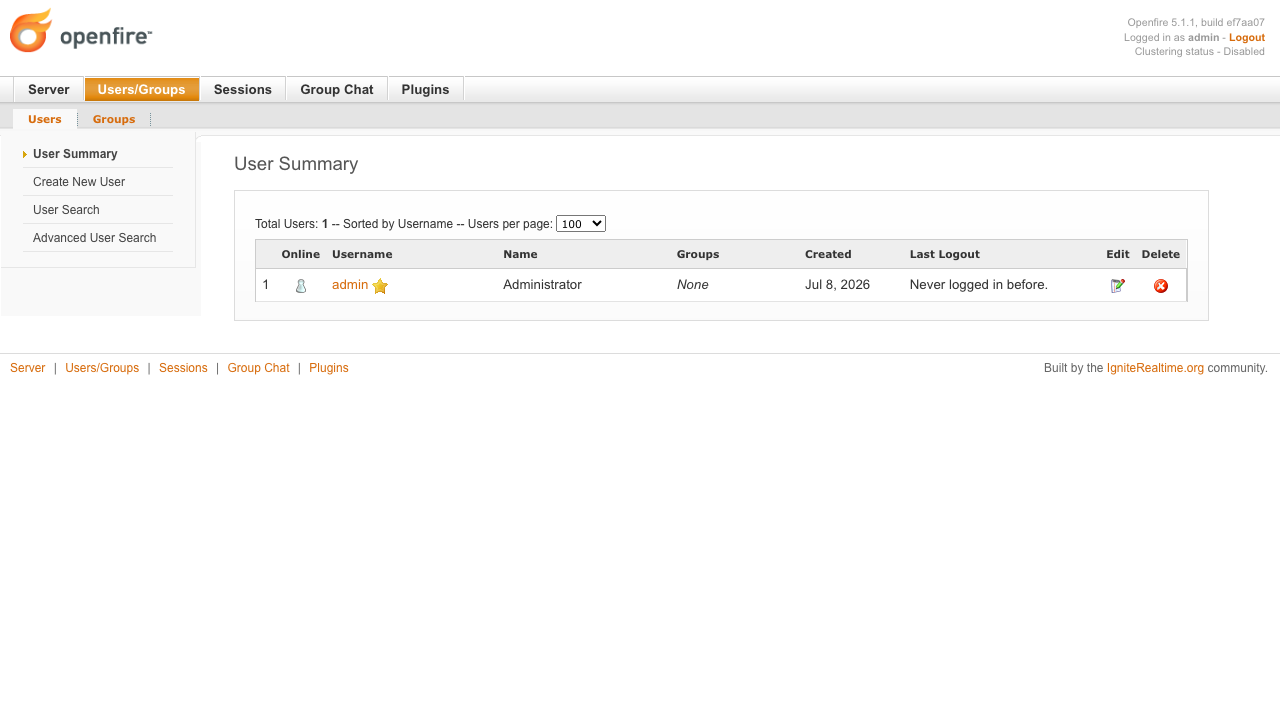Open the Plugins tab
The image size is (1280, 720).
426,89
